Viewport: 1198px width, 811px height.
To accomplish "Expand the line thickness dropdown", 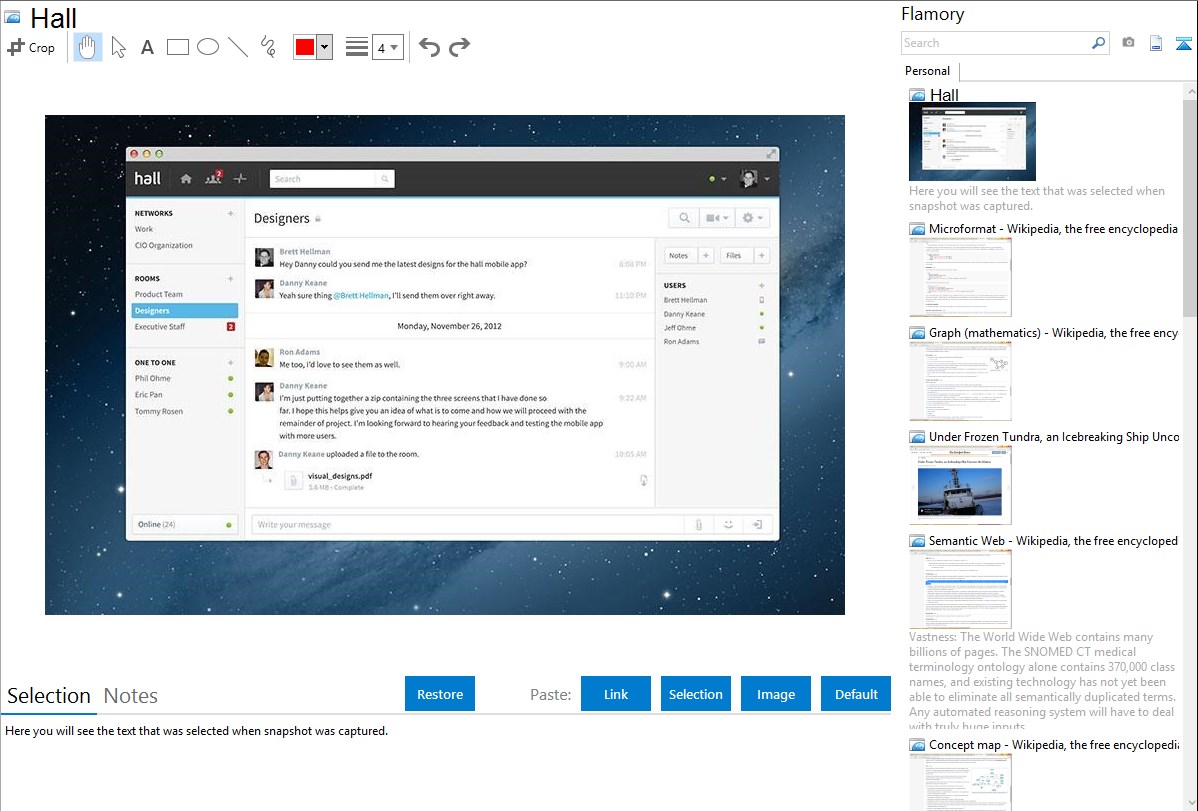I will 388,47.
